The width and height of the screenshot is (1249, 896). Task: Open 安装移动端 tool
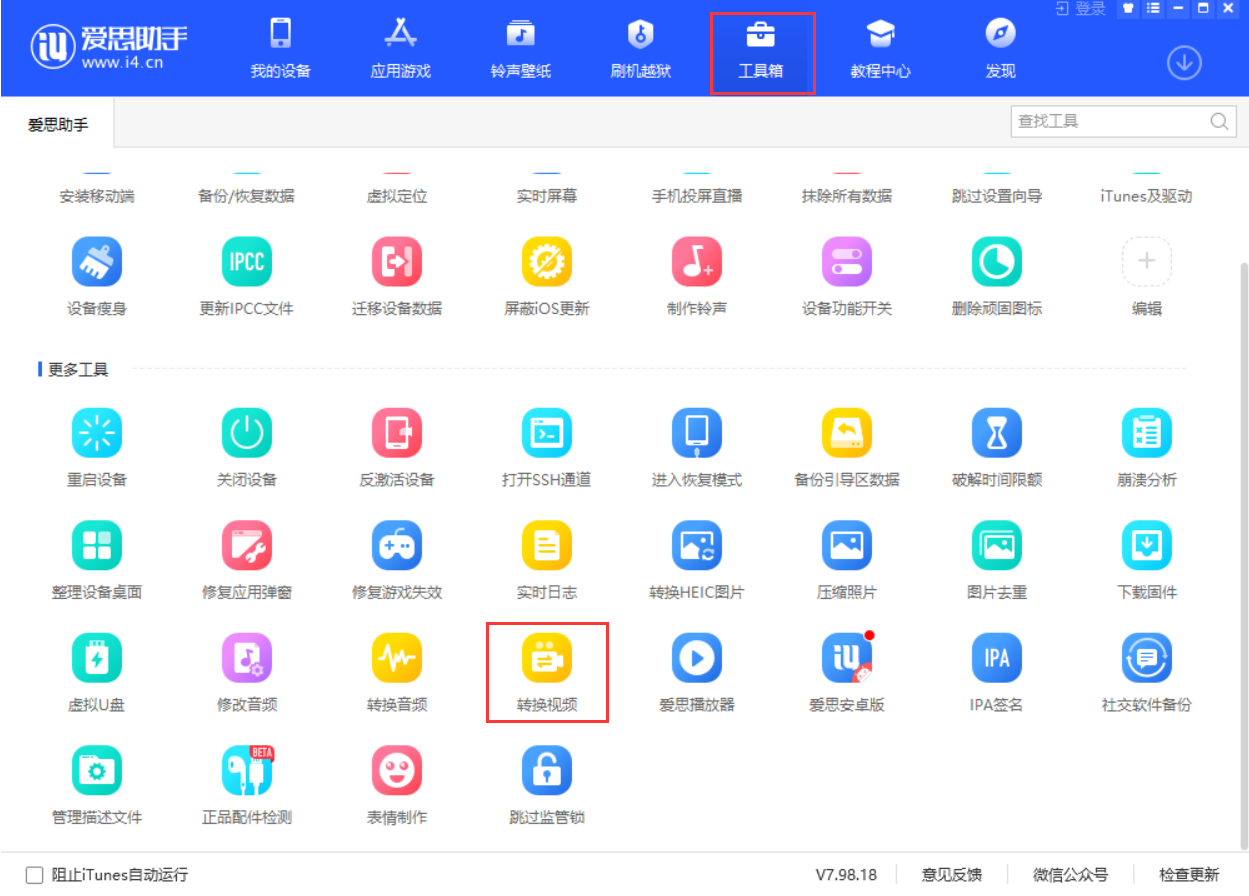[97, 196]
